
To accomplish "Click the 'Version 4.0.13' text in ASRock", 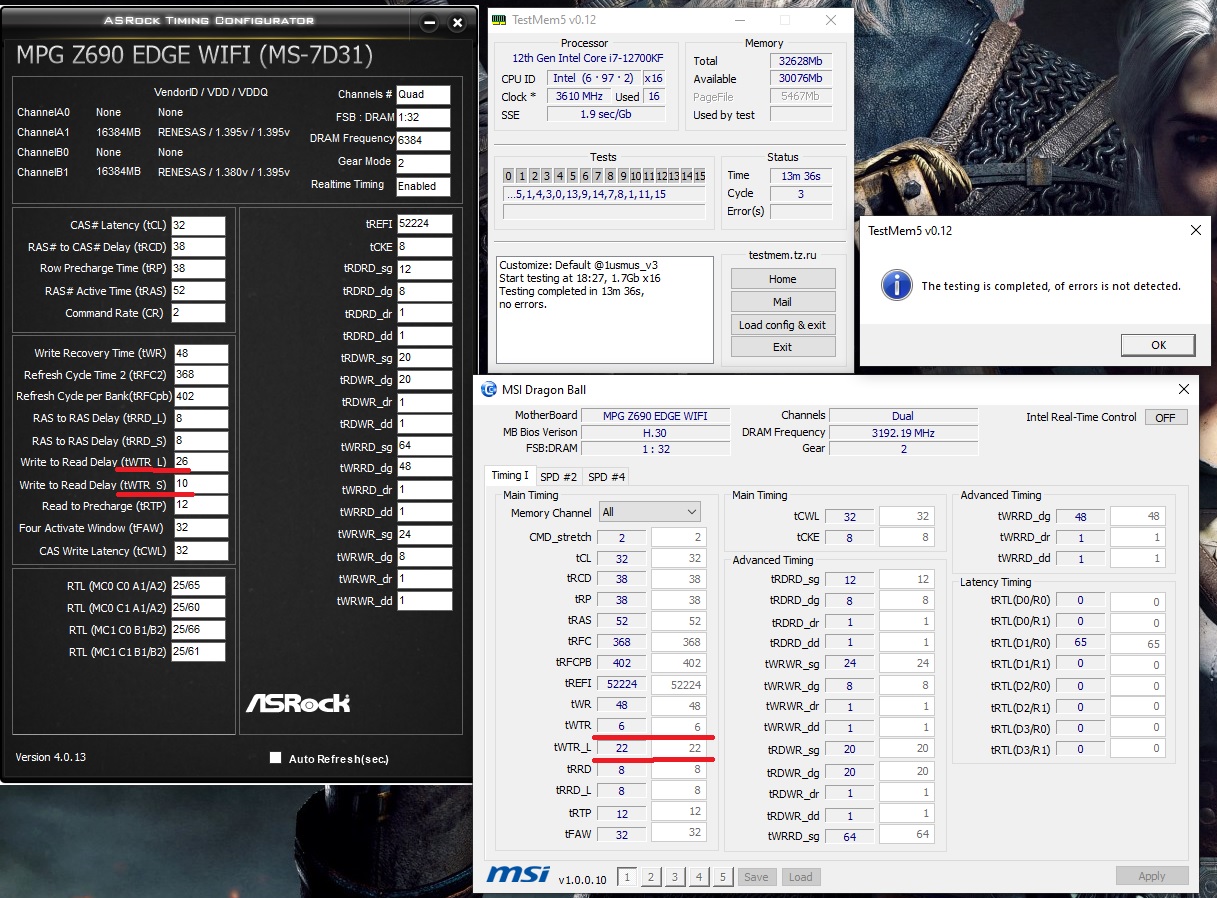I will tap(51, 757).
